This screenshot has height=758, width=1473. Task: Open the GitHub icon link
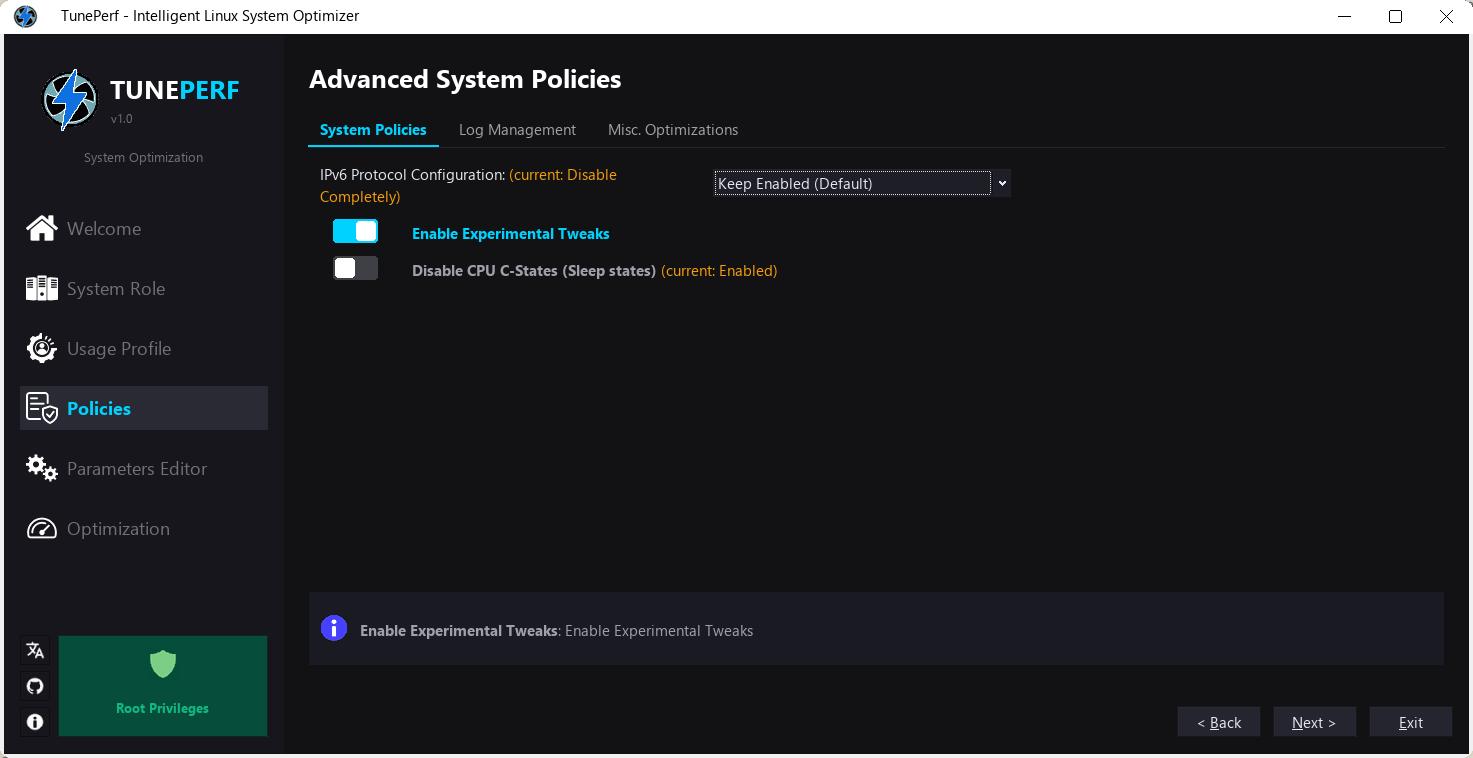pos(35,686)
